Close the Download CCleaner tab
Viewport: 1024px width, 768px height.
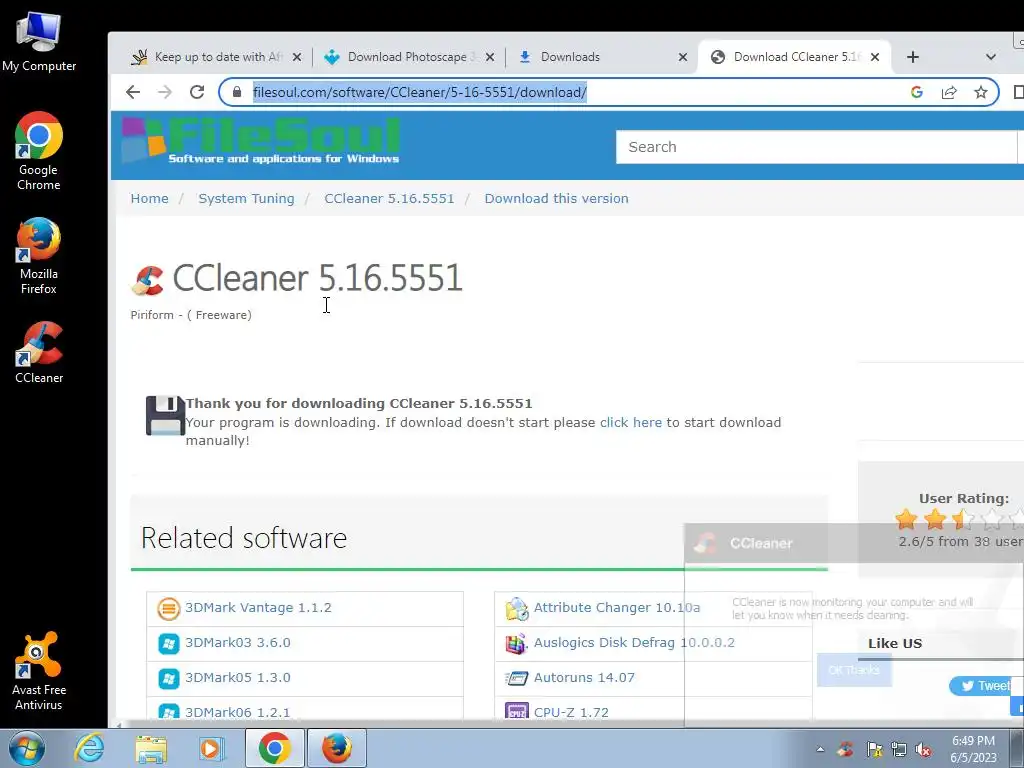click(x=875, y=57)
